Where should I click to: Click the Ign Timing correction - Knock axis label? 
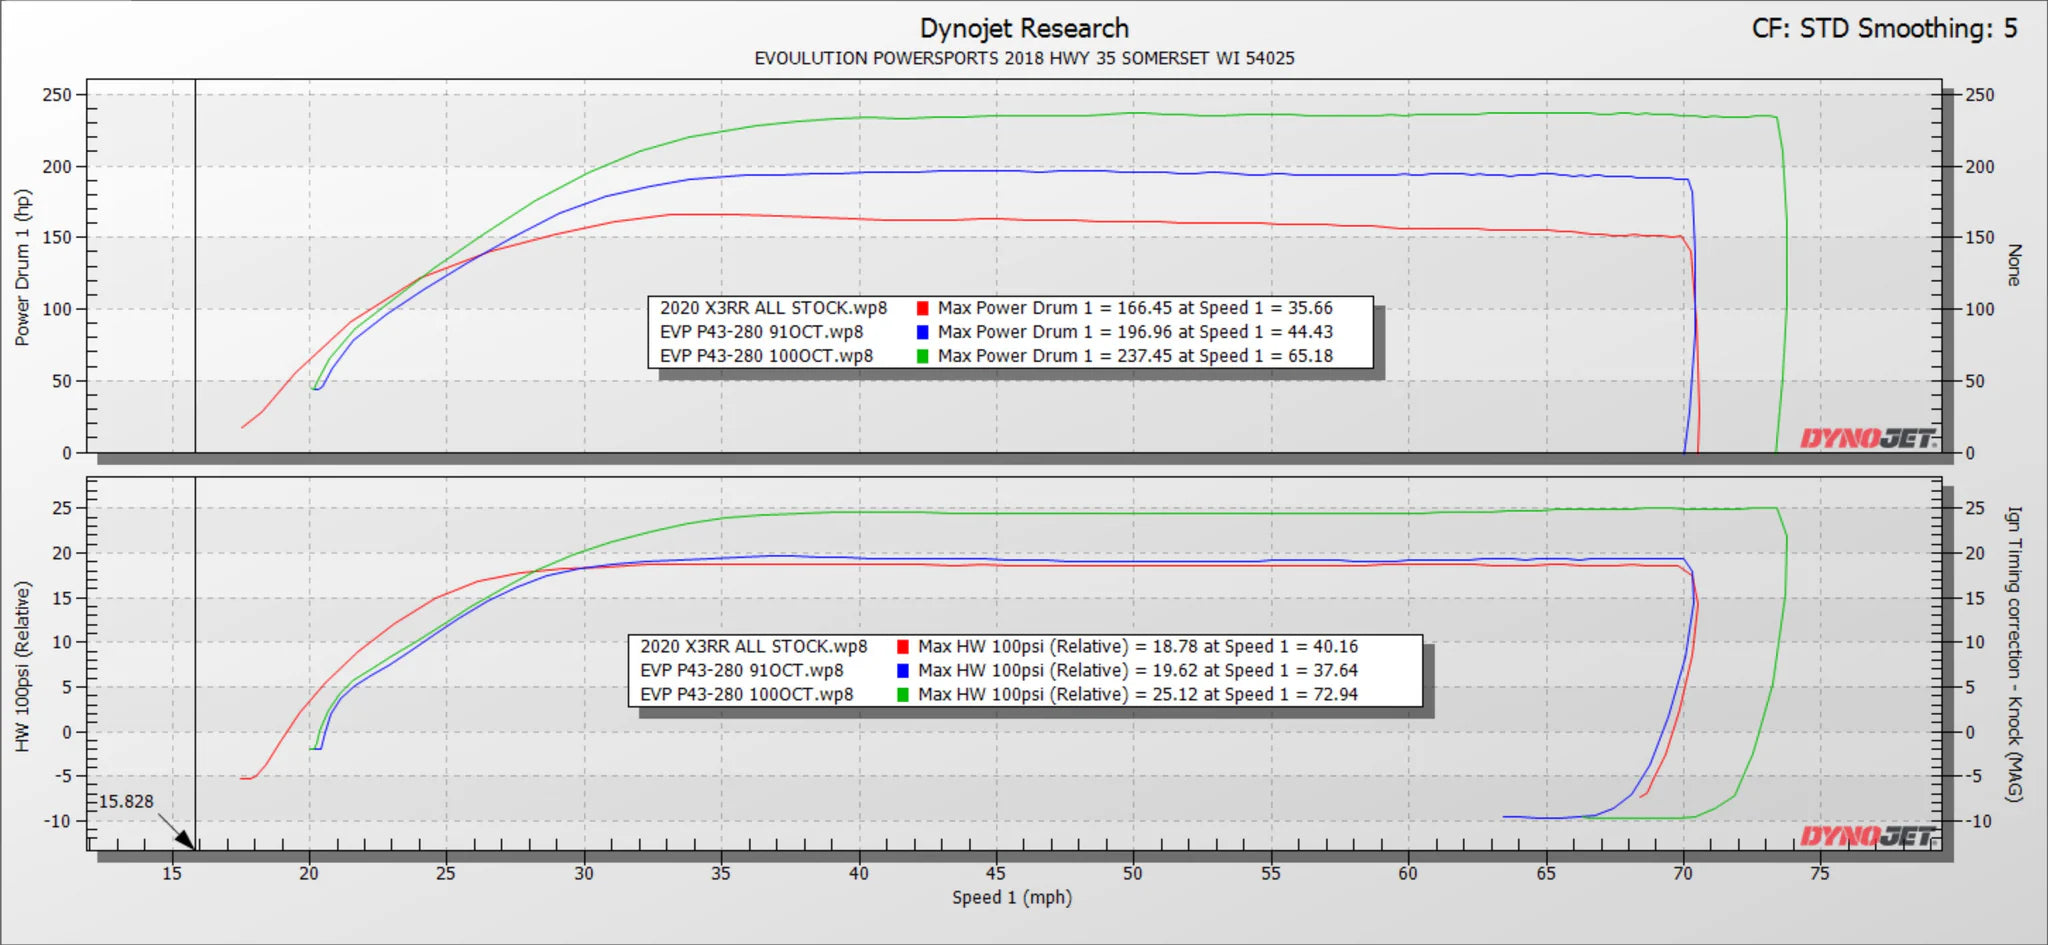[2014, 654]
